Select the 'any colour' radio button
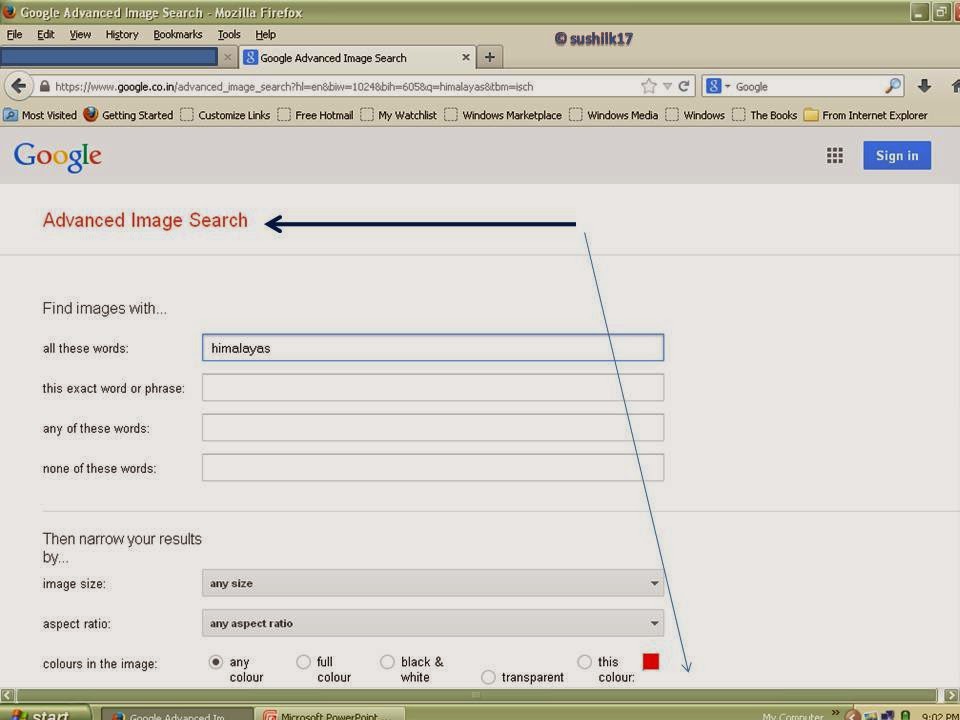This screenshot has width=960, height=720. coord(216,662)
